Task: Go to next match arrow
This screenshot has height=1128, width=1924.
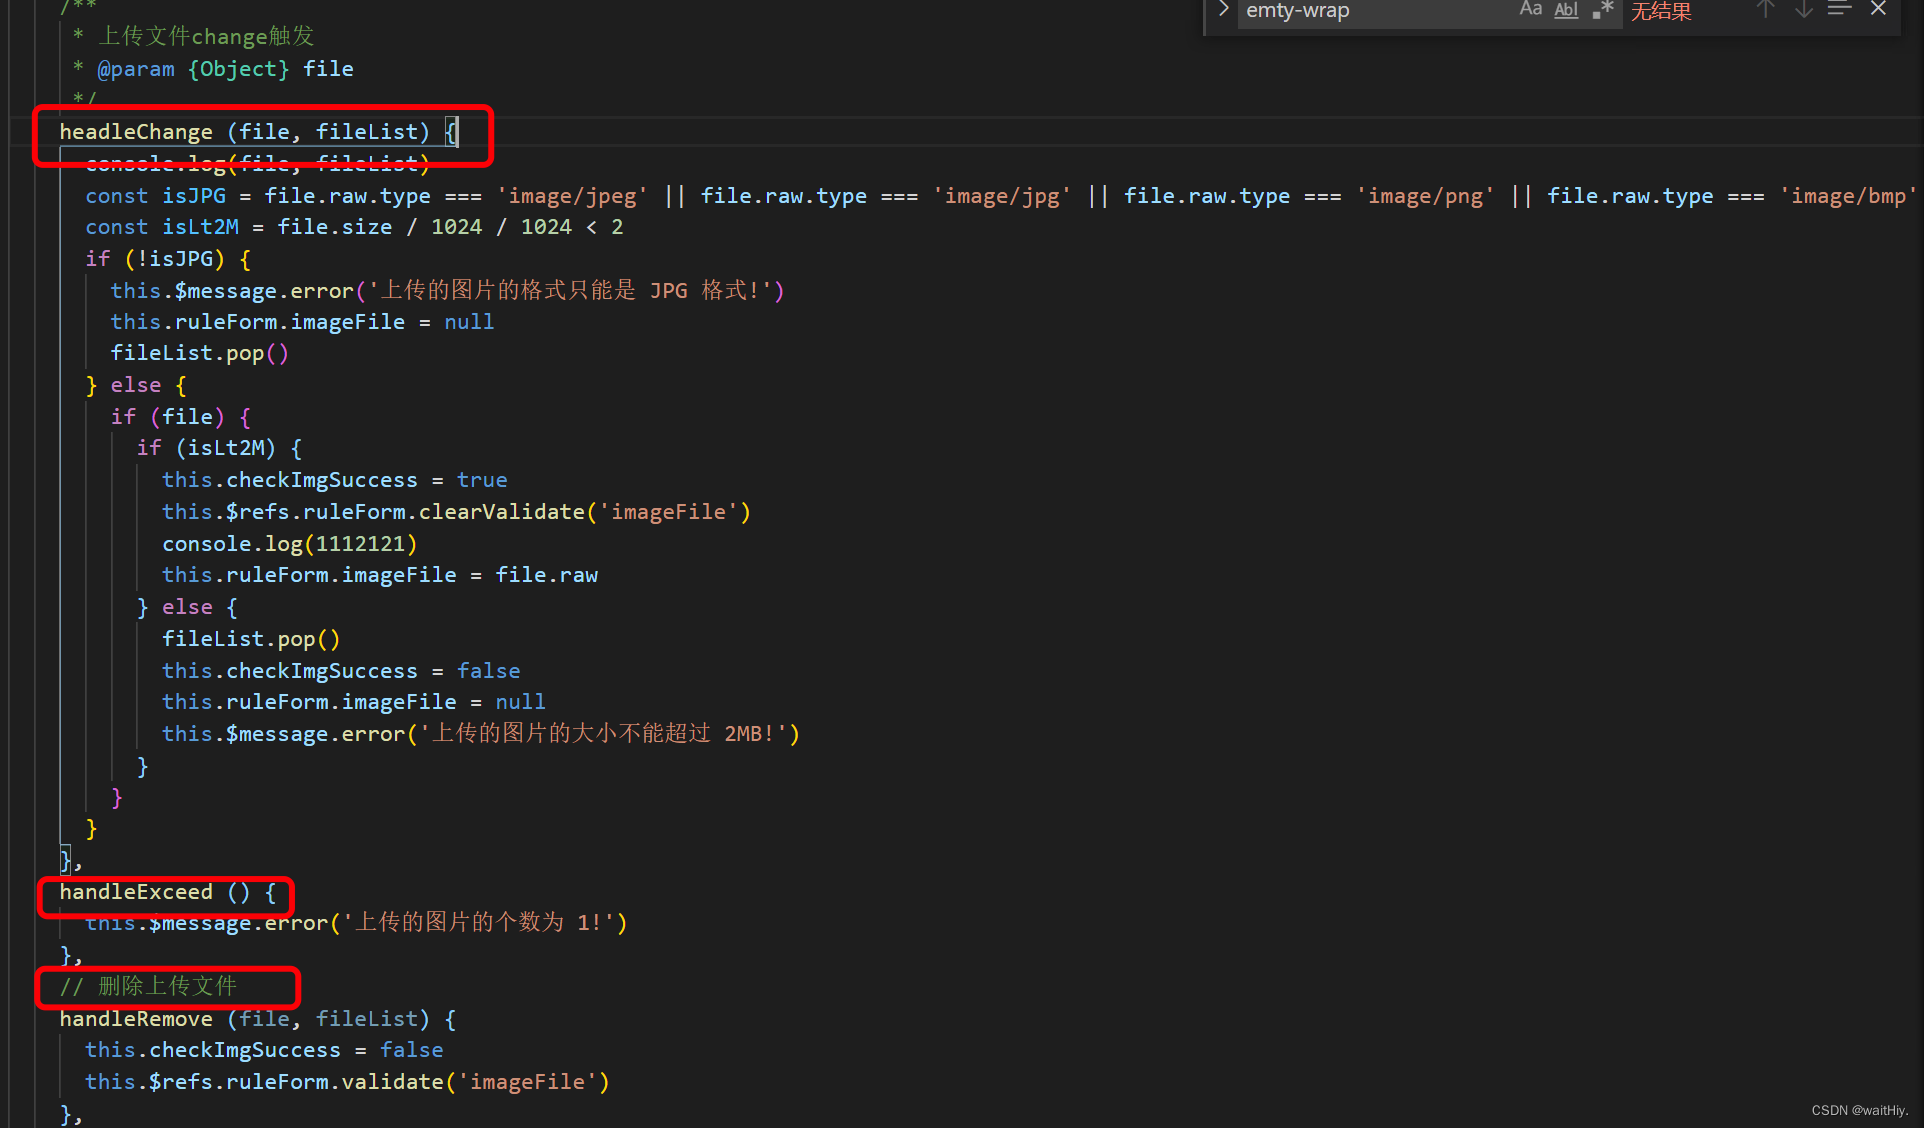Action: [1803, 10]
